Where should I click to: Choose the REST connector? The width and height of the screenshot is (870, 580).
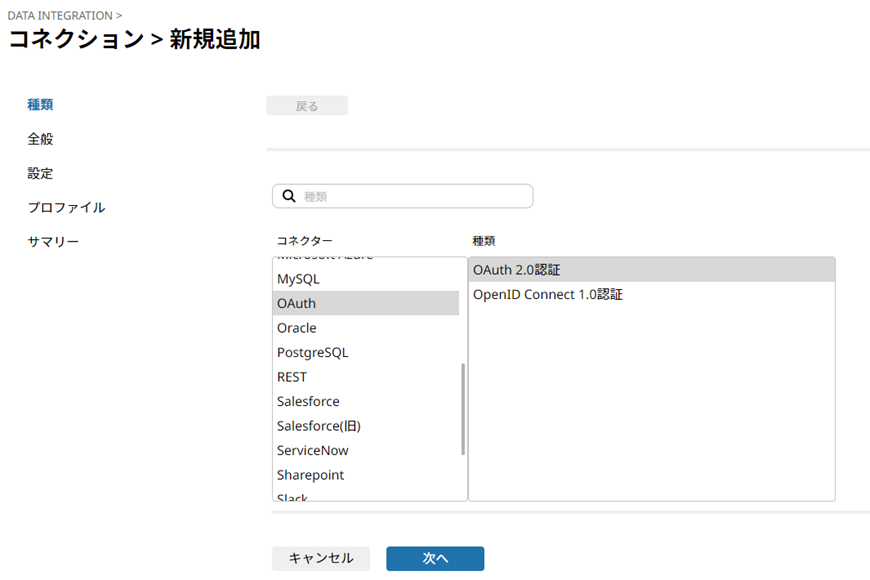[x=366, y=376]
